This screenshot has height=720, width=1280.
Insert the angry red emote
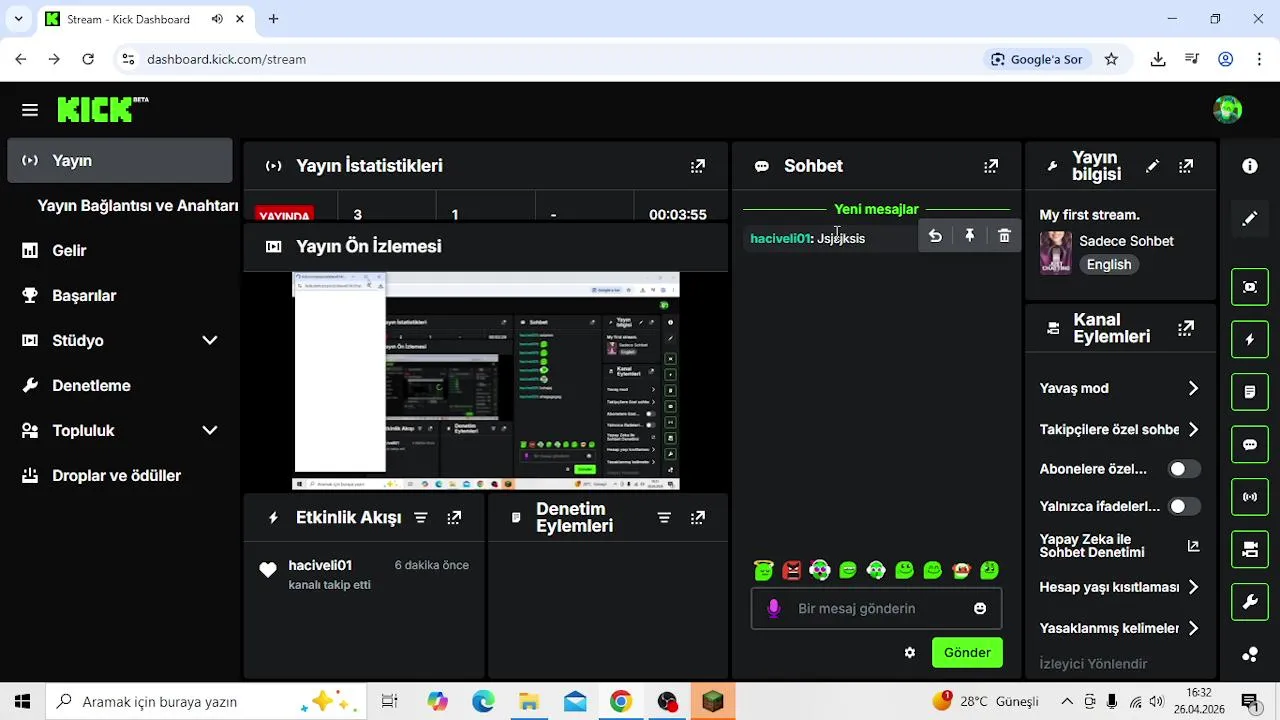[x=792, y=570]
